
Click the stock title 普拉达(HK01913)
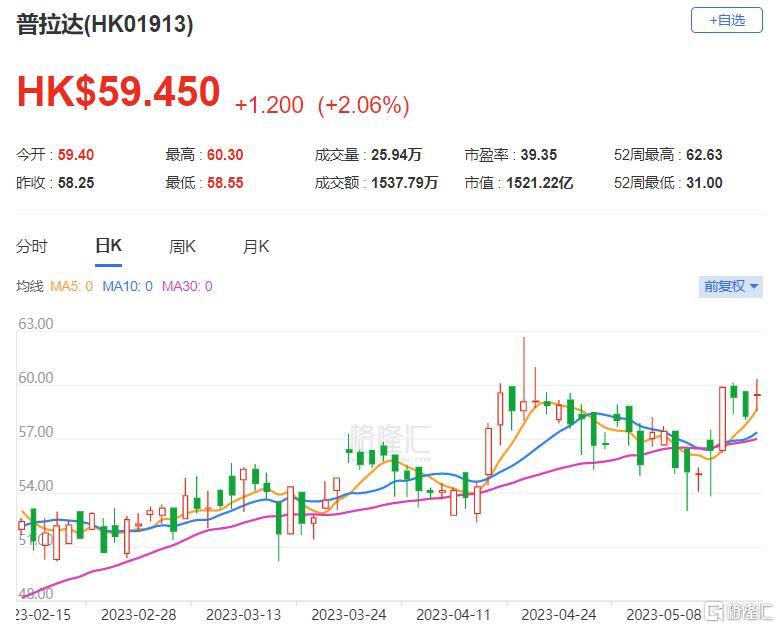point(105,24)
